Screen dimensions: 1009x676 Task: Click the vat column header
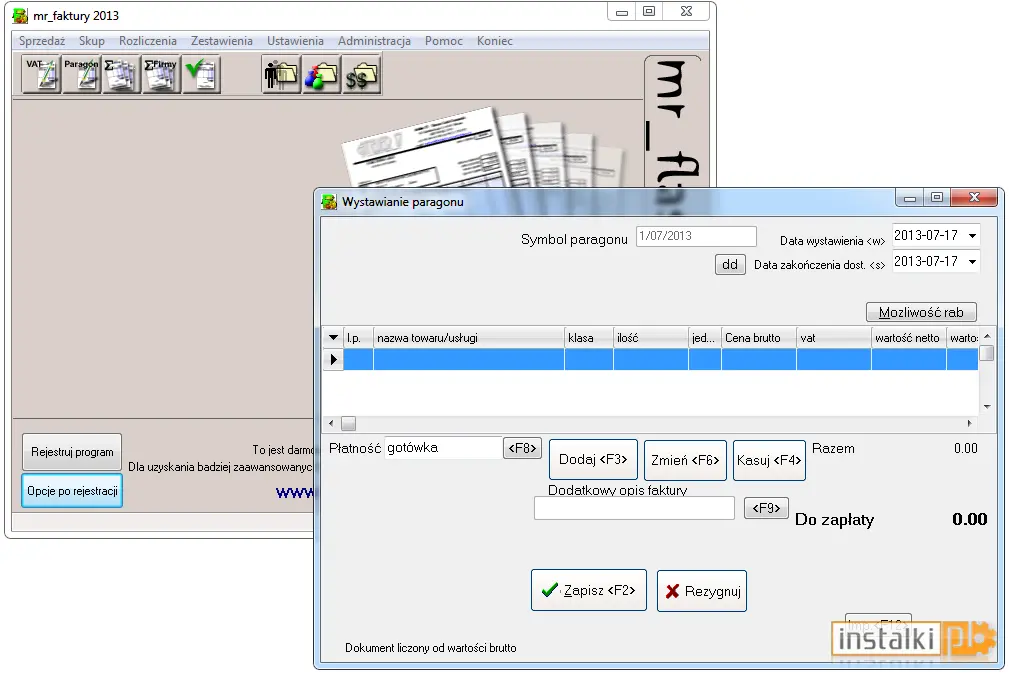834,338
